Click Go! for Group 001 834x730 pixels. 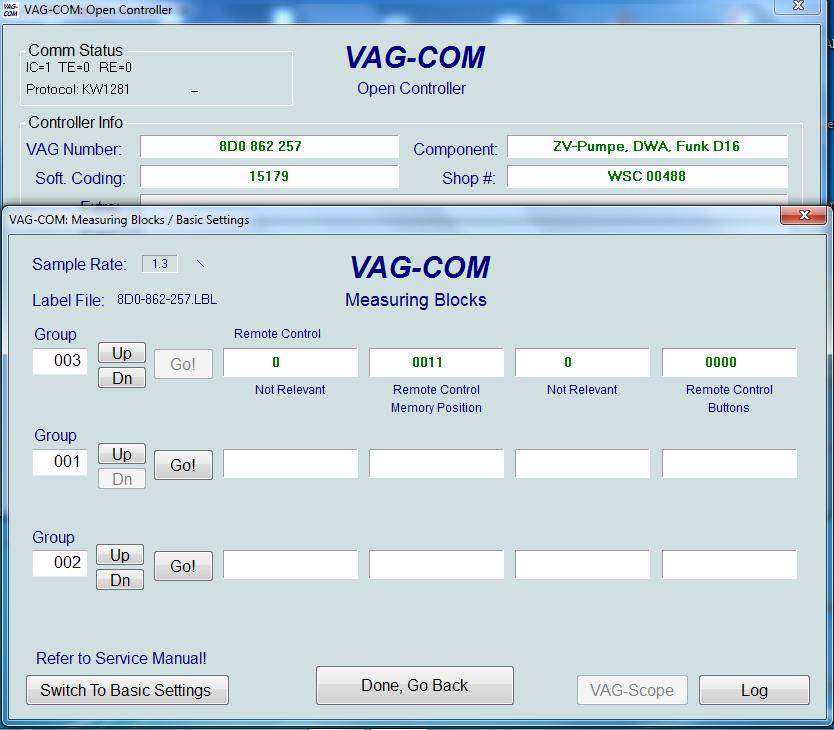pyautogui.click(x=183, y=465)
